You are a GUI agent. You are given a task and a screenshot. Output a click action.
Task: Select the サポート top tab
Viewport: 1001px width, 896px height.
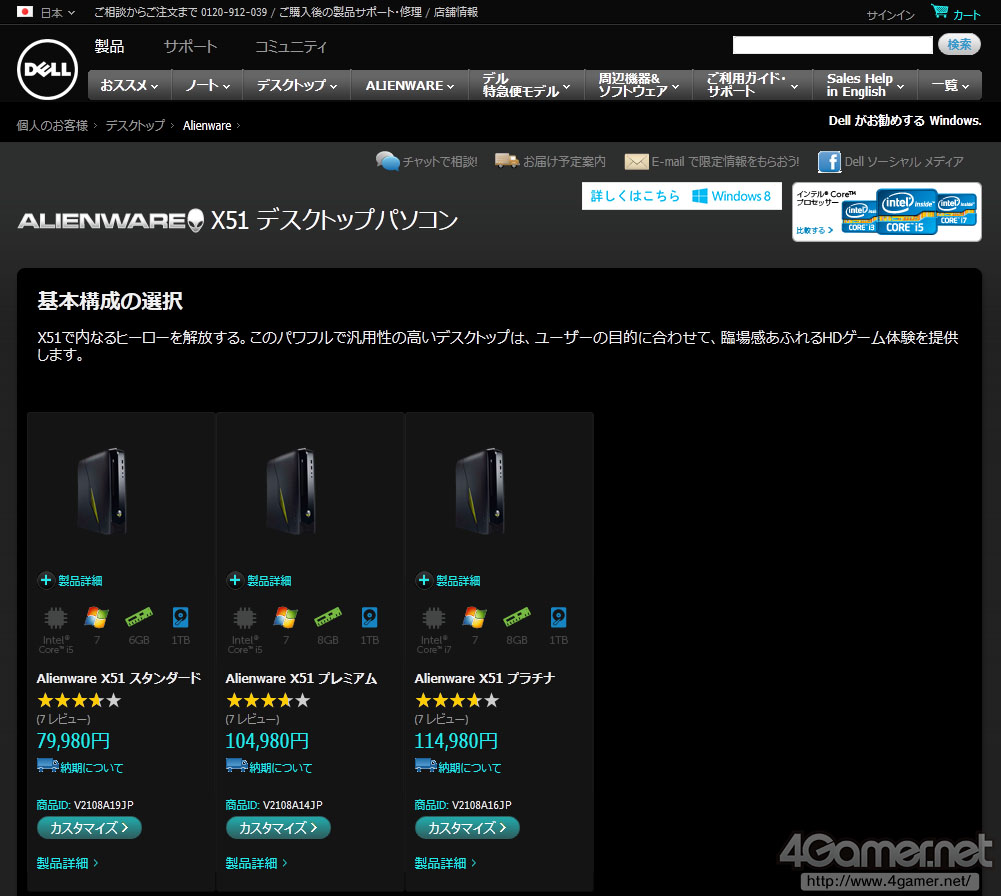(x=190, y=46)
